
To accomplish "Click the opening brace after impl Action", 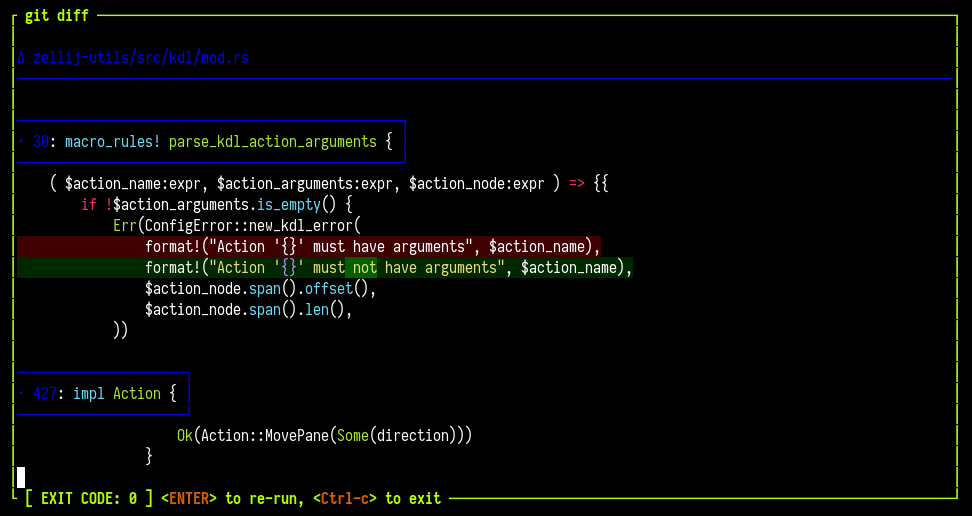I will pos(172,394).
